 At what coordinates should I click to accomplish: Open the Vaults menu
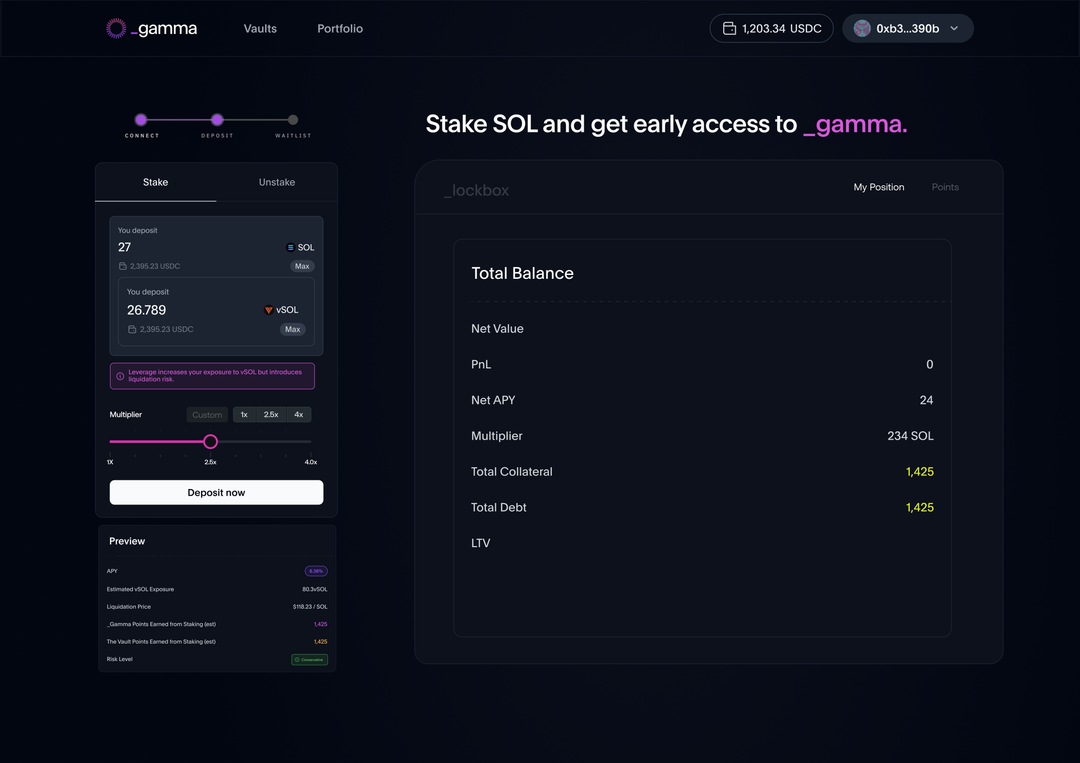(x=260, y=28)
